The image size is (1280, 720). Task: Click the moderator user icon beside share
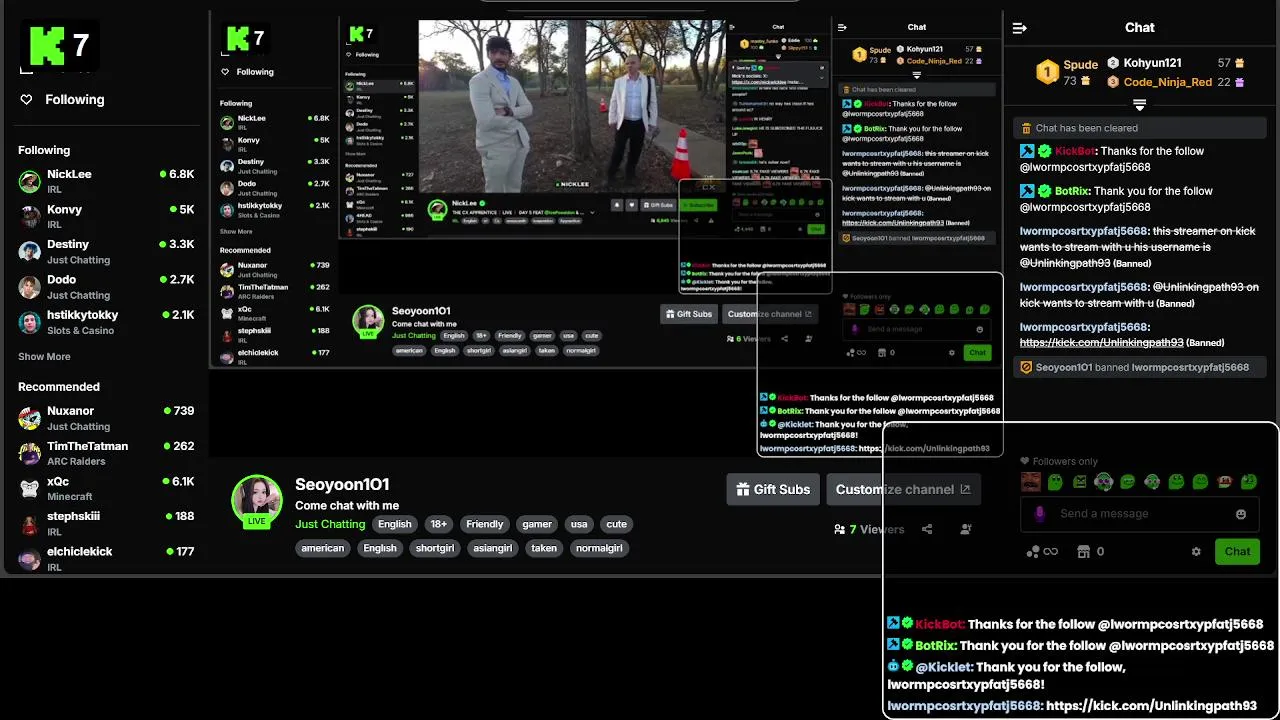[x=966, y=529]
